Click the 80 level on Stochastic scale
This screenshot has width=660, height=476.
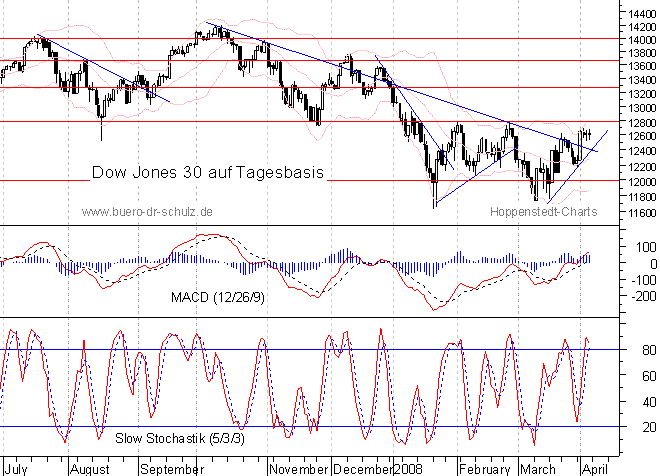coord(648,350)
